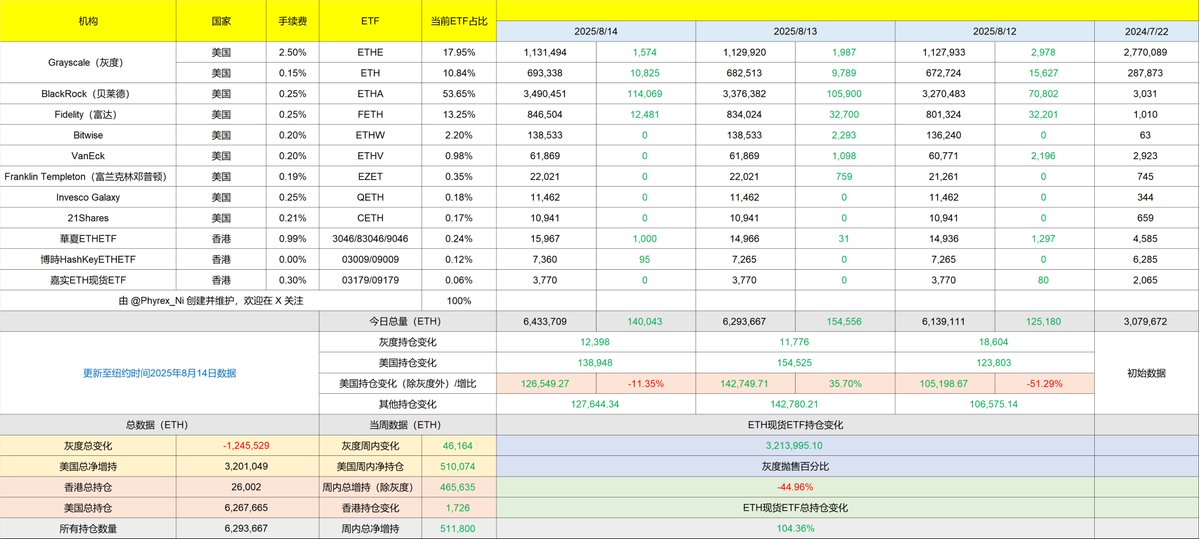Select the FETH ticker cell
The image size is (1199, 539).
(371, 115)
